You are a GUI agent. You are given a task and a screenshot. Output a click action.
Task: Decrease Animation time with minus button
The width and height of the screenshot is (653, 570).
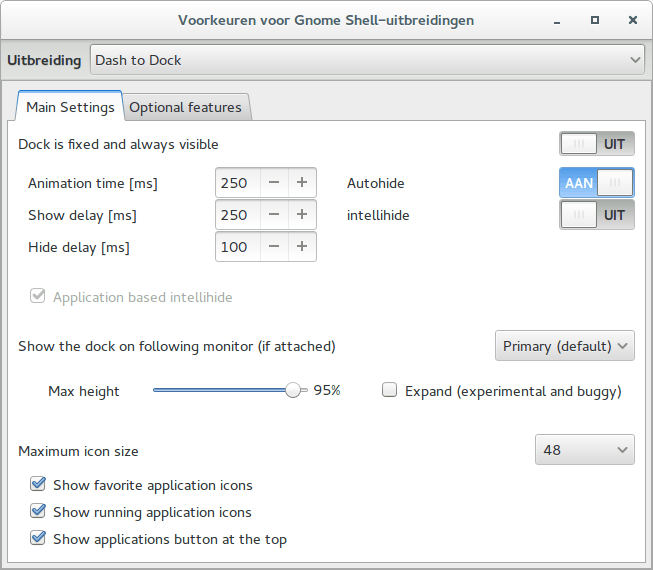pos(274,182)
